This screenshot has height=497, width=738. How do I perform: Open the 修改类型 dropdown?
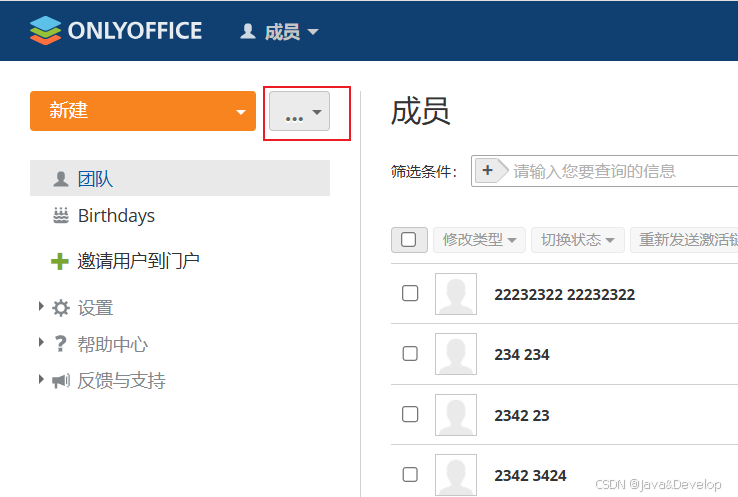pyautogui.click(x=479, y=240)
